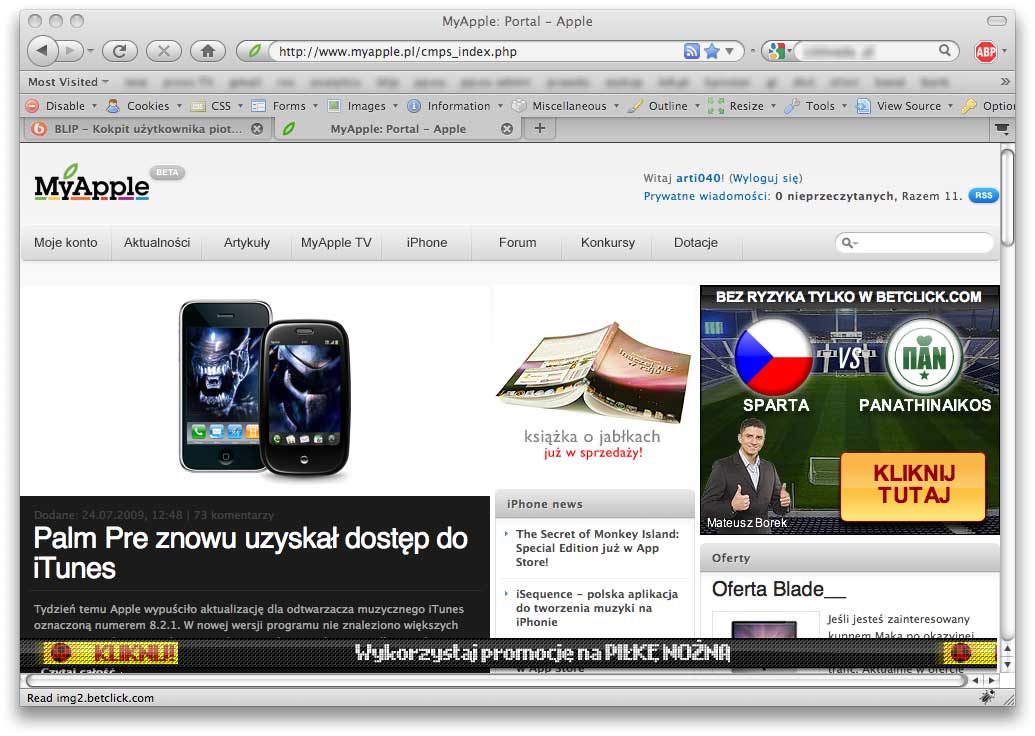Close the BLIP tab with its X
This screenshot has width=1035, height=736.
pyautogui.click(x=257, y=129)
